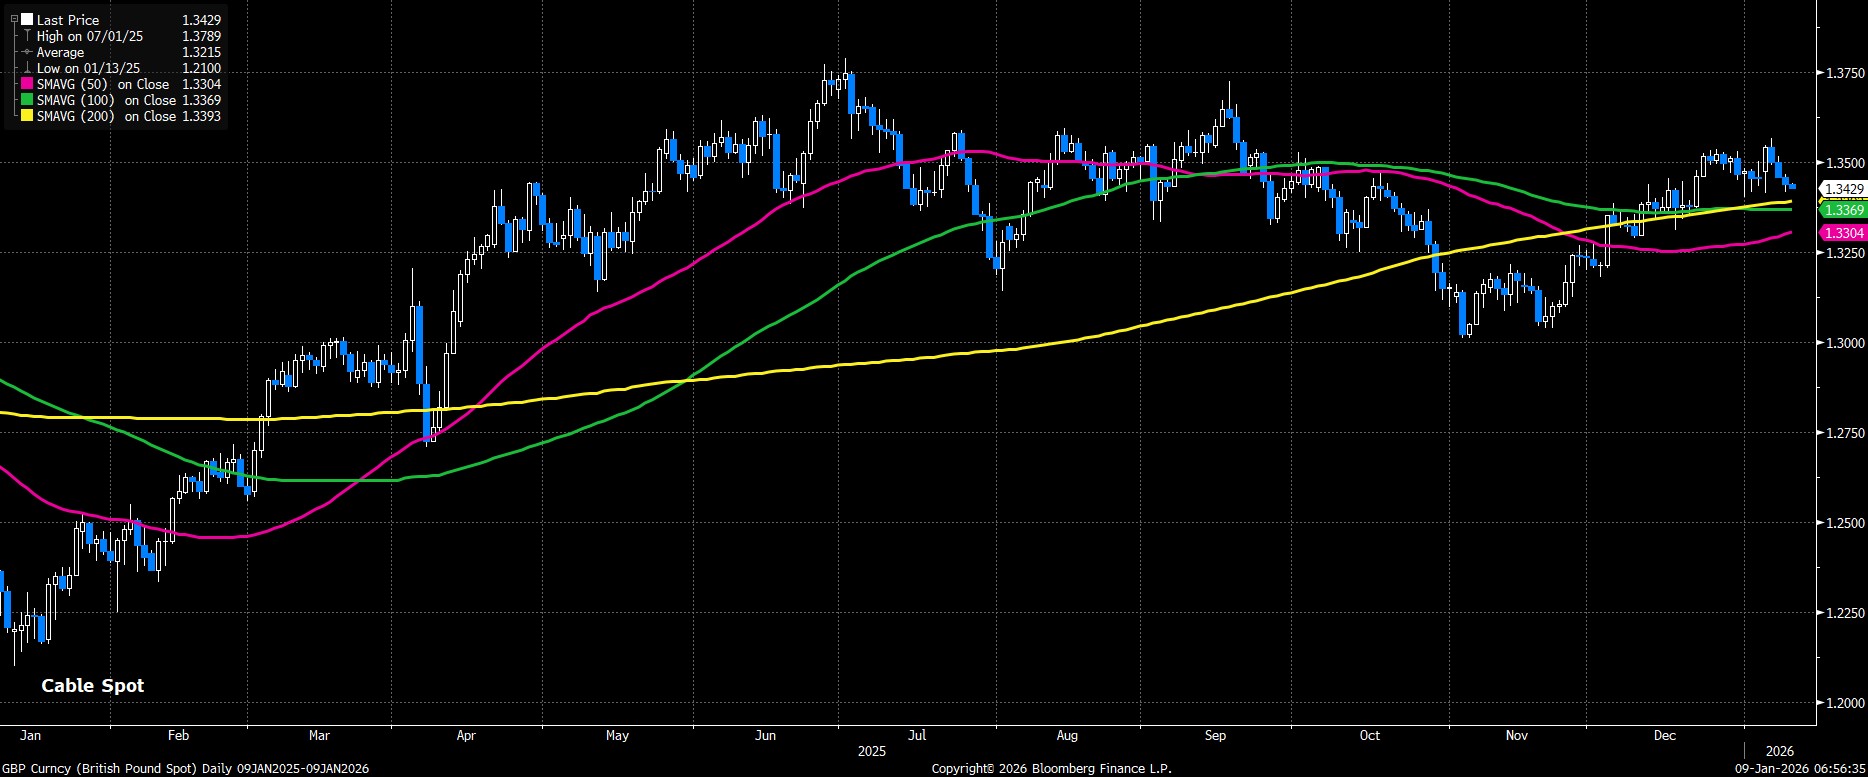Click the 'Cable Spot' chart annotation
Screen dimensions: 1868x777
[92, 686]
